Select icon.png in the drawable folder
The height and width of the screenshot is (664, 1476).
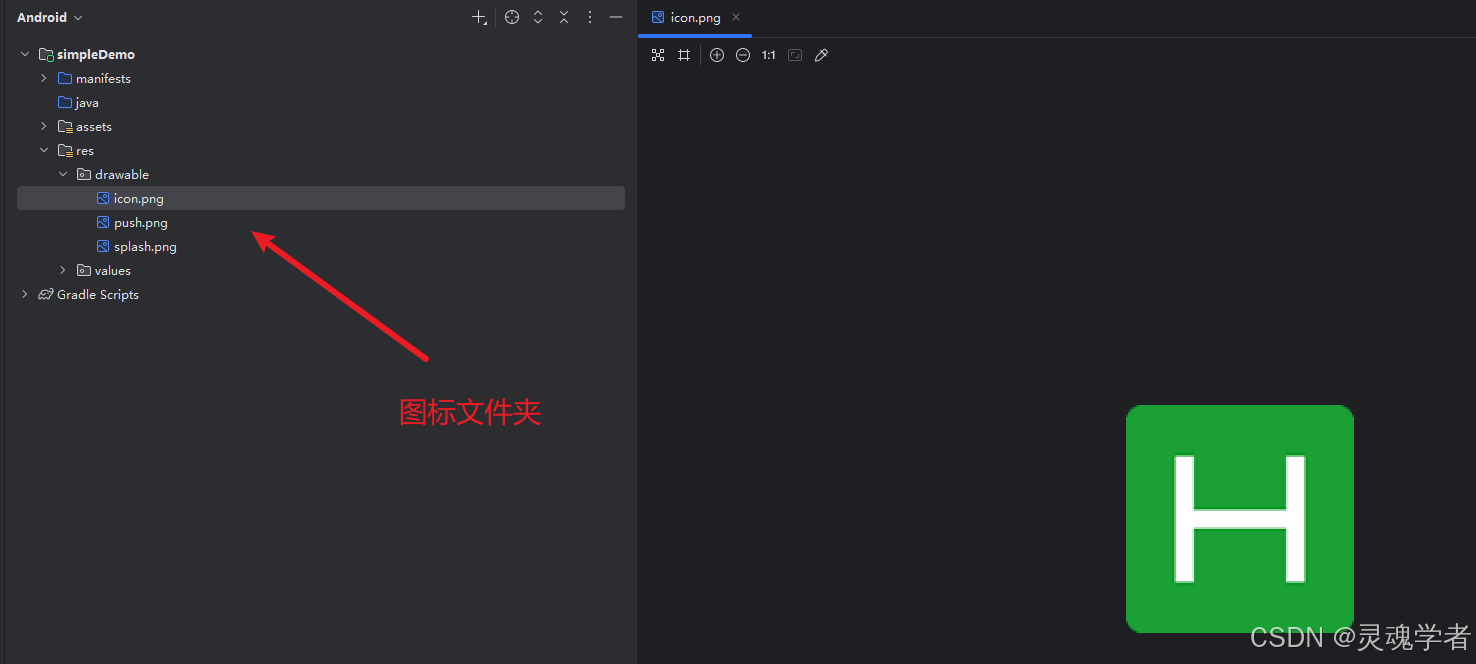point(320,198)
